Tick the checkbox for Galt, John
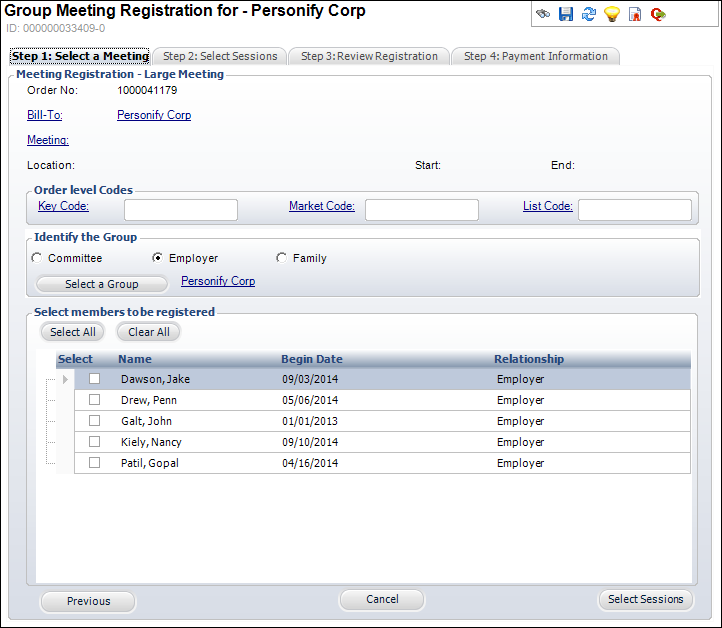 click(94, 420)
